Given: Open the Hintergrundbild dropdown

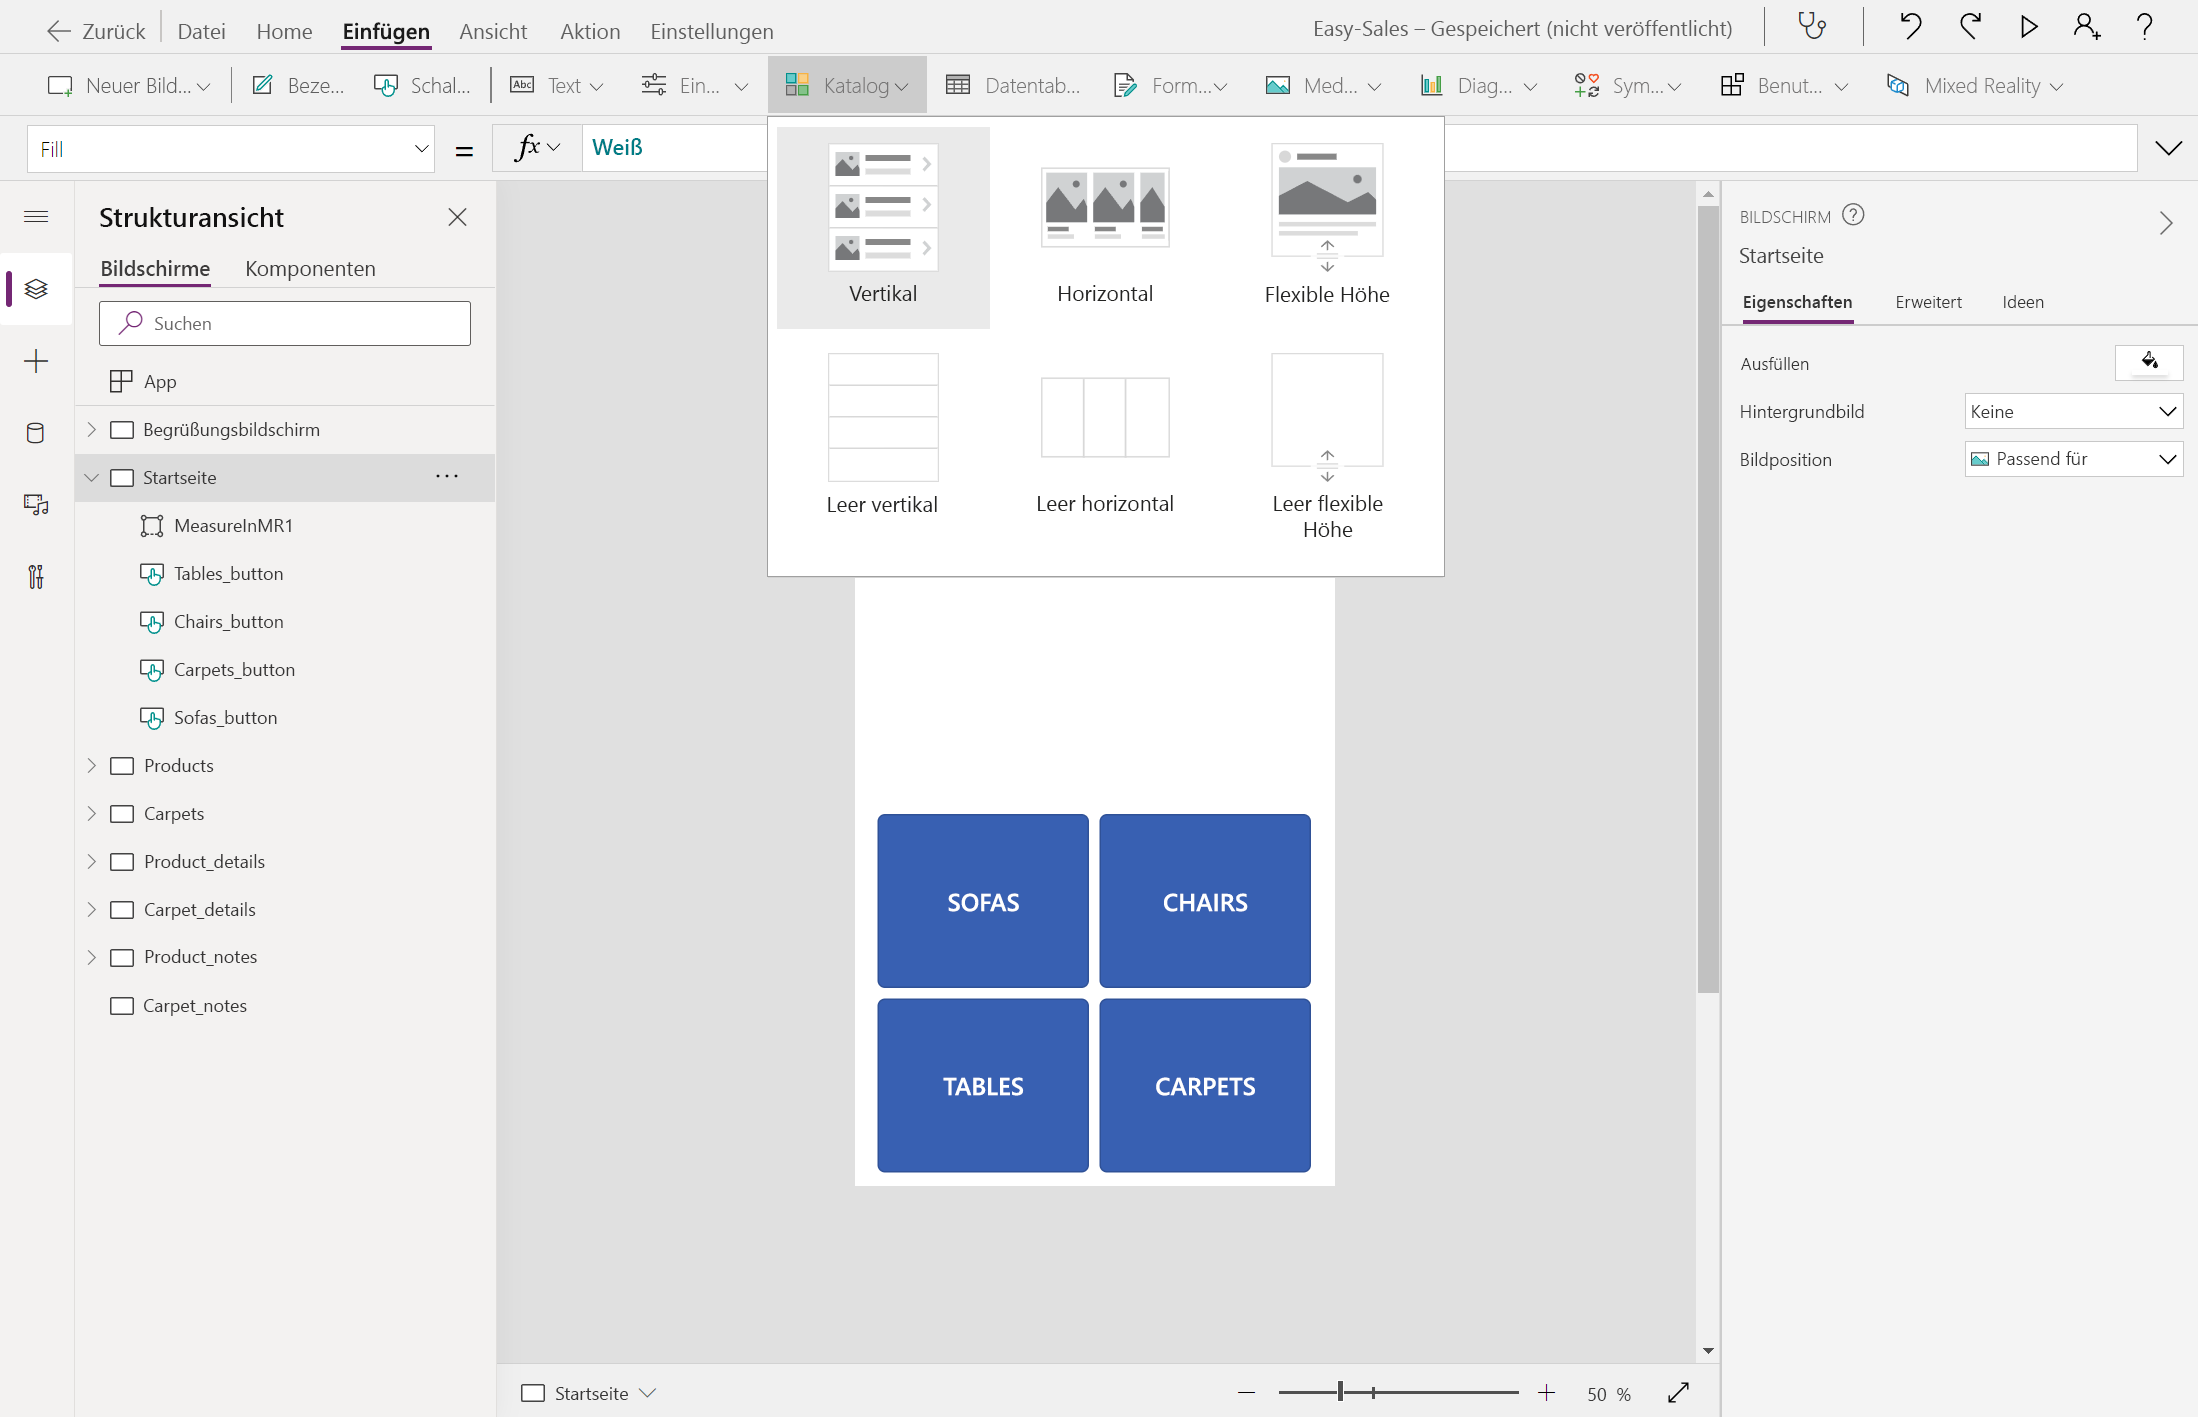Looking at the screenshot, I should pyautogui.click(x=2073, y=411).
